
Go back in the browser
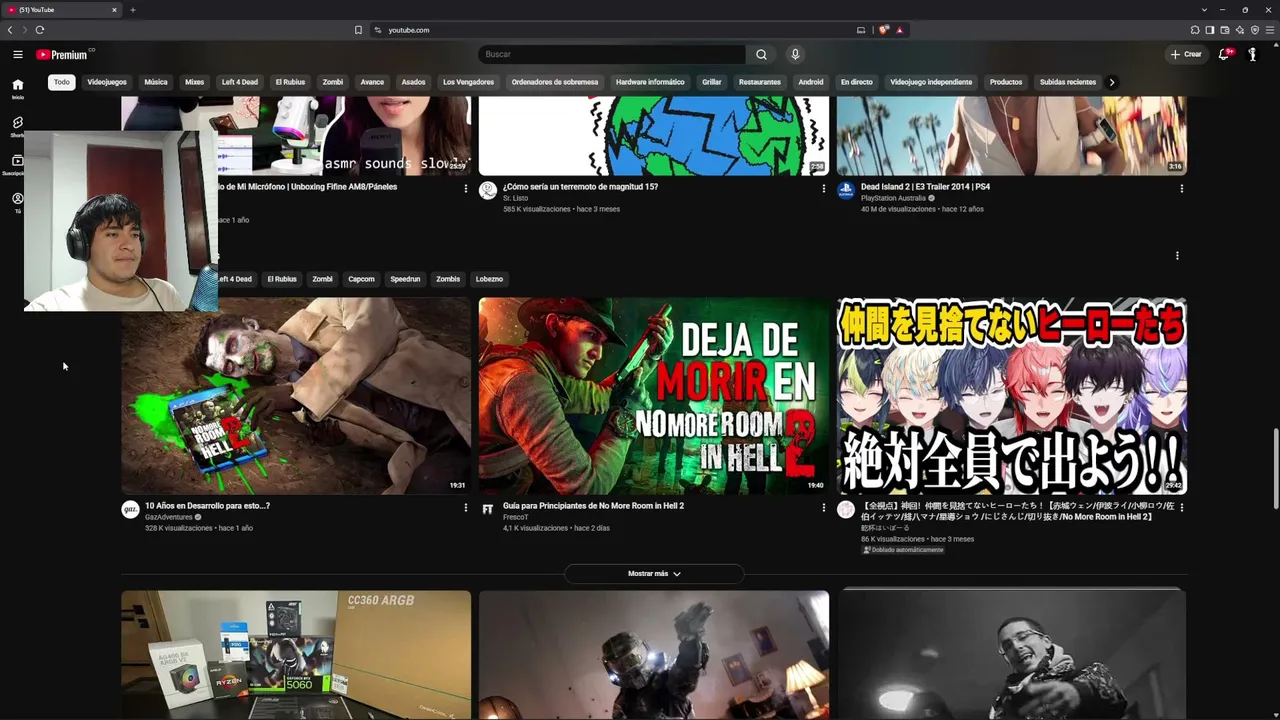click(10, 30)
